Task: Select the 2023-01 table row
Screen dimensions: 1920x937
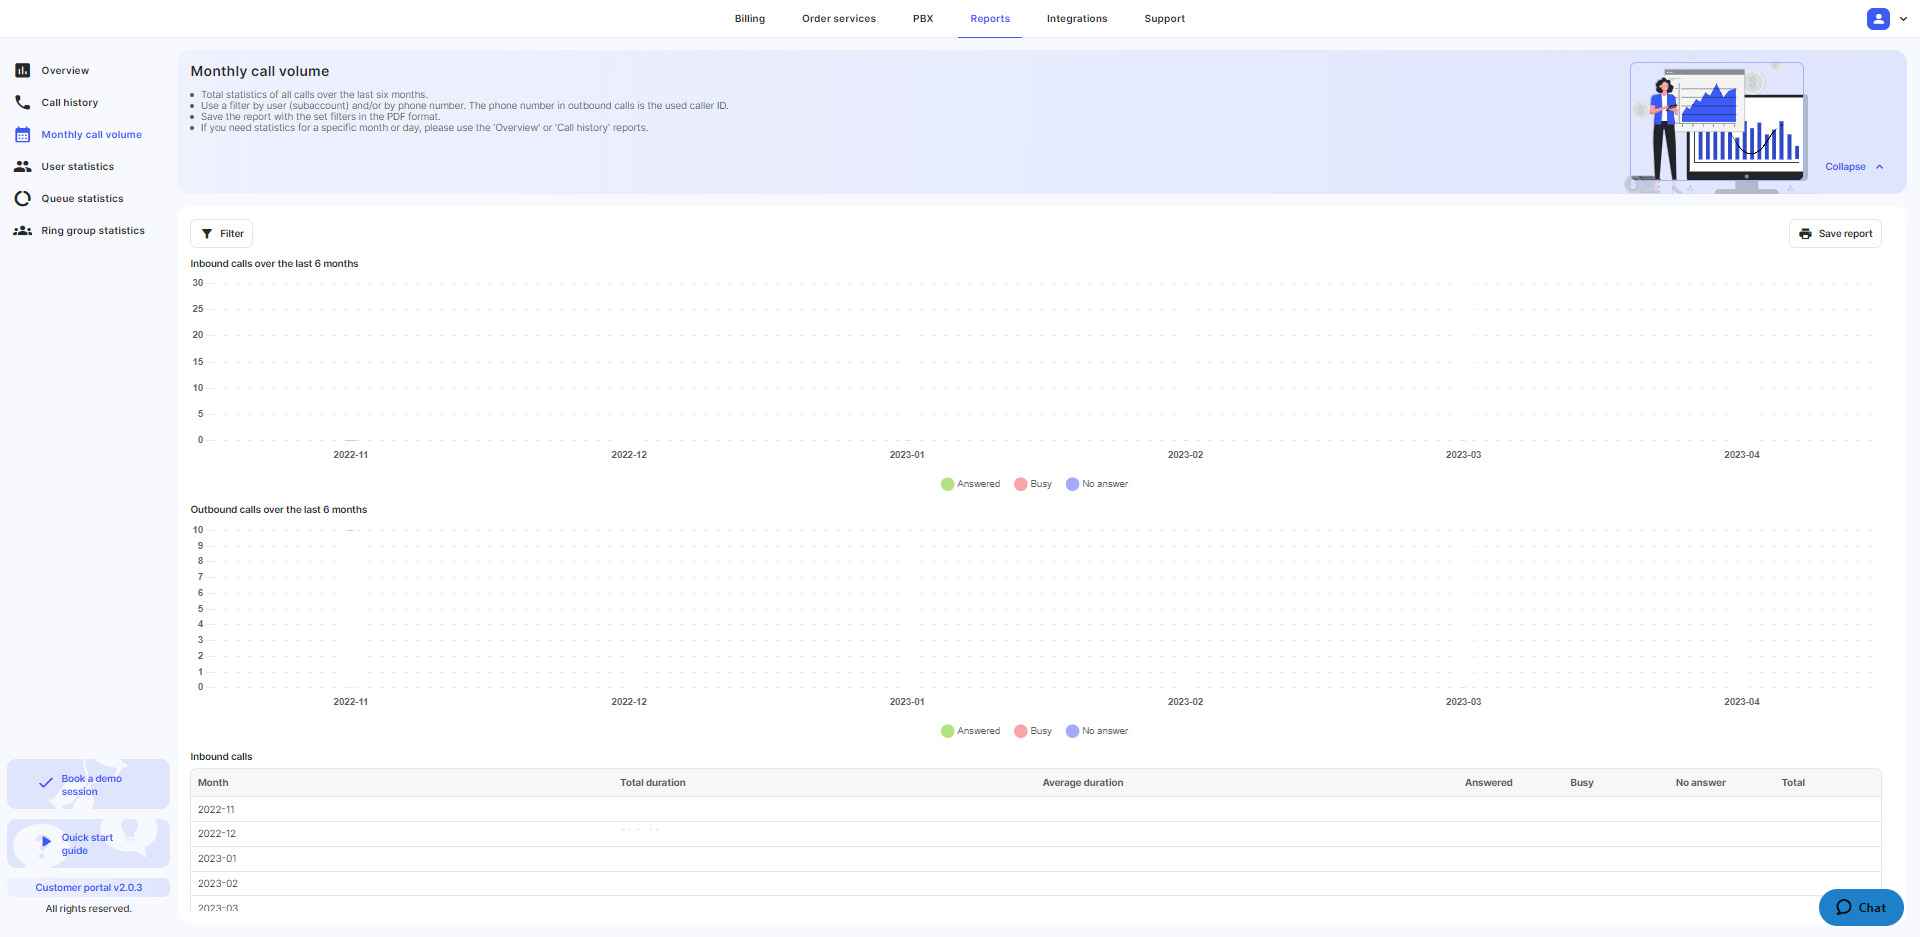Action: coord(1036,859)
